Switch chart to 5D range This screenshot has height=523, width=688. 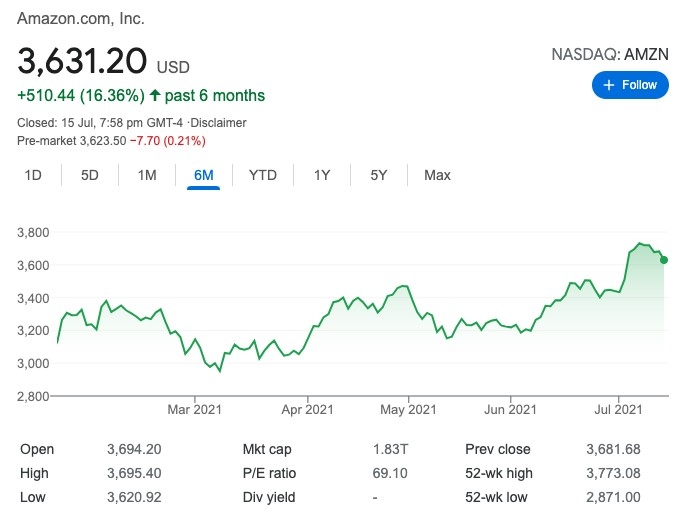point(90,175)
